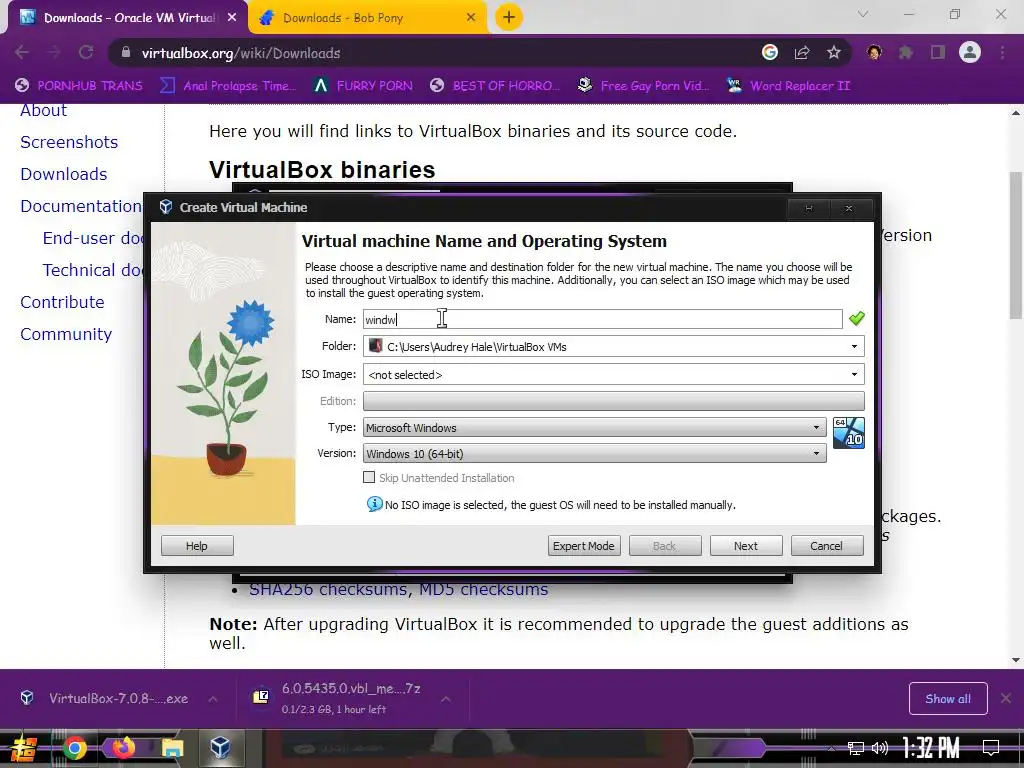Cancel the Create Virtual Machine dialog

pos(827,545)
